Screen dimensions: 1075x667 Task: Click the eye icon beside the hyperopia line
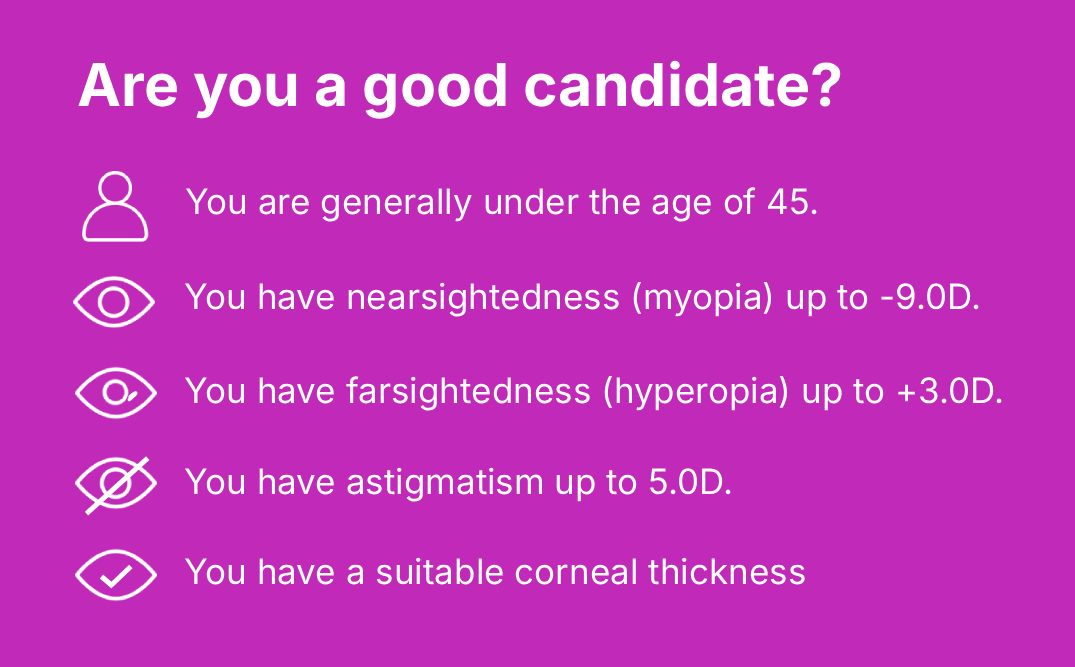tap(116, 392)
